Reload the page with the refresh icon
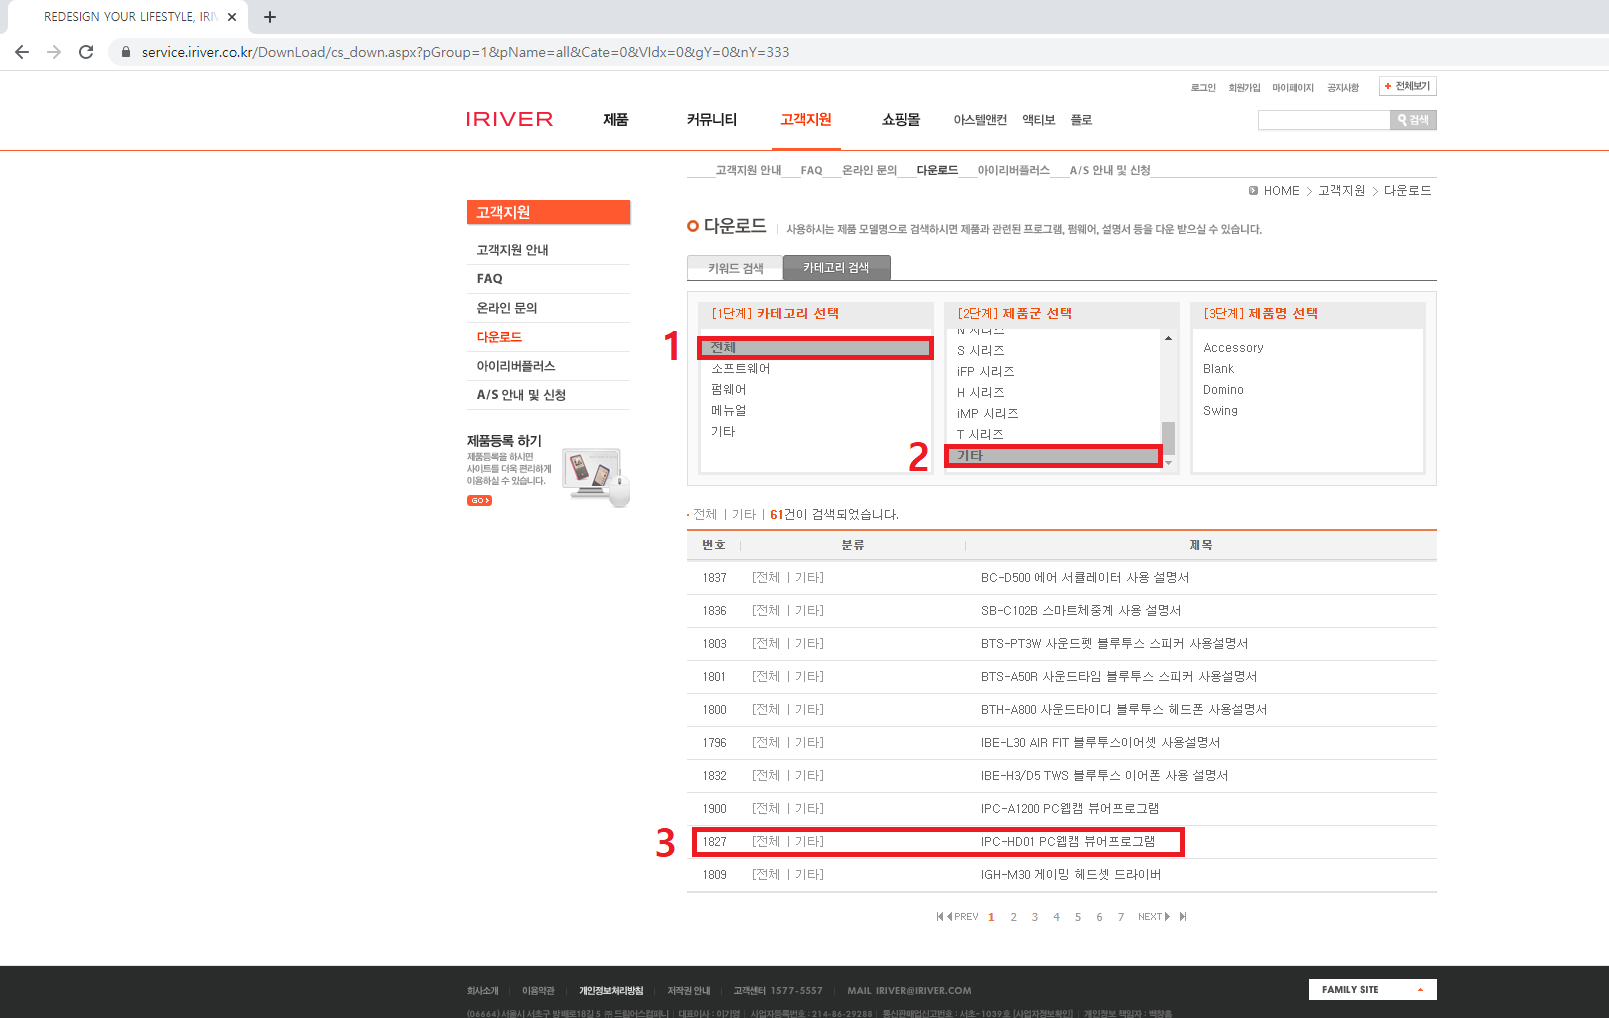This screenshot has height=1018, width=1609. (x=86, y=52)
